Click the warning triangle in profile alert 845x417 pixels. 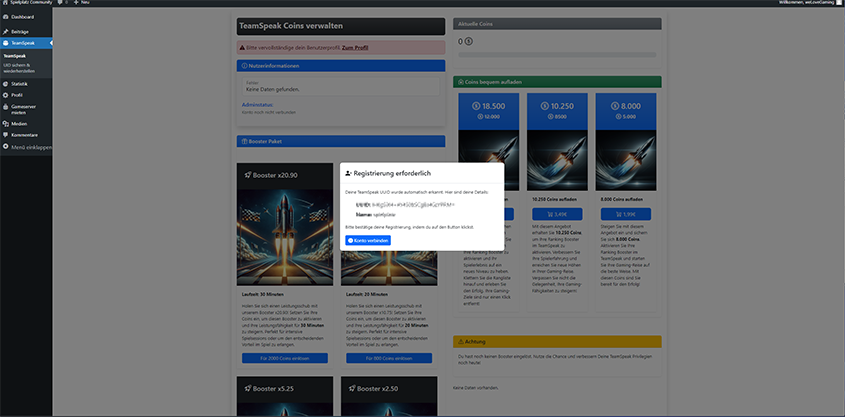pyautogui.click(x=243, y=48)
